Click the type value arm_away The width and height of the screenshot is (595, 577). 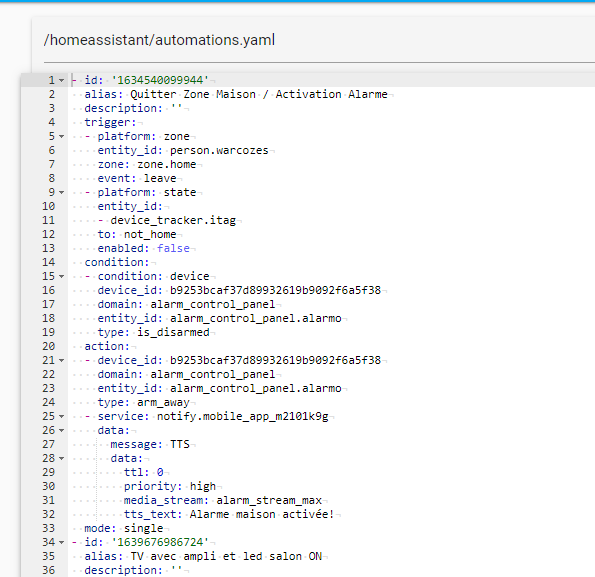(x=163, y=402)
